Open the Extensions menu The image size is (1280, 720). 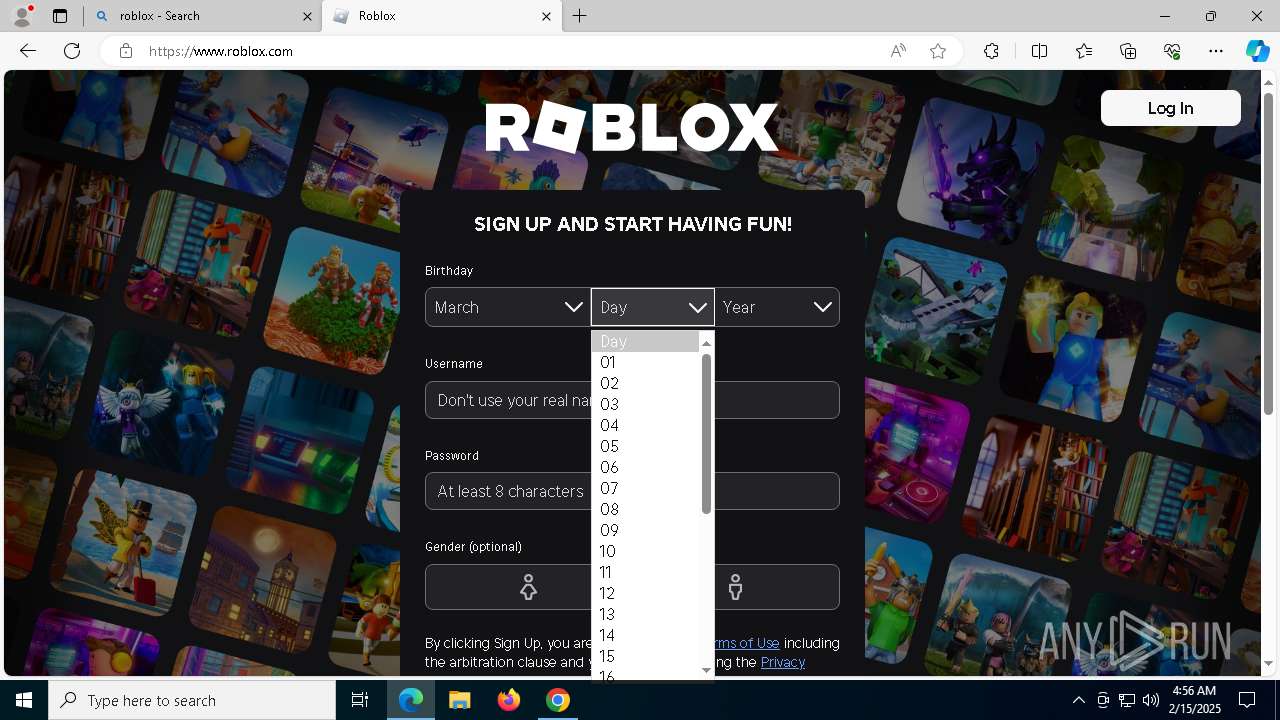[x=991, y=51]
